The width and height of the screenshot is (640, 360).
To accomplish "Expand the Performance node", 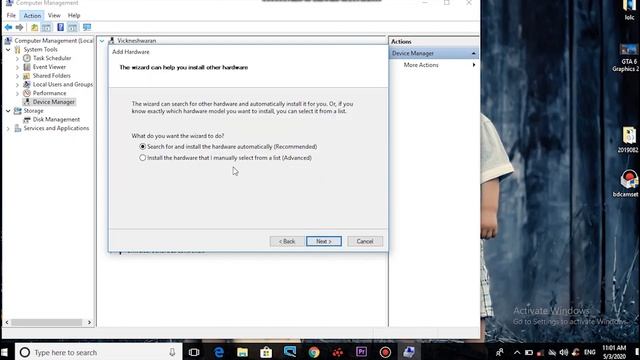I will 17,93.
